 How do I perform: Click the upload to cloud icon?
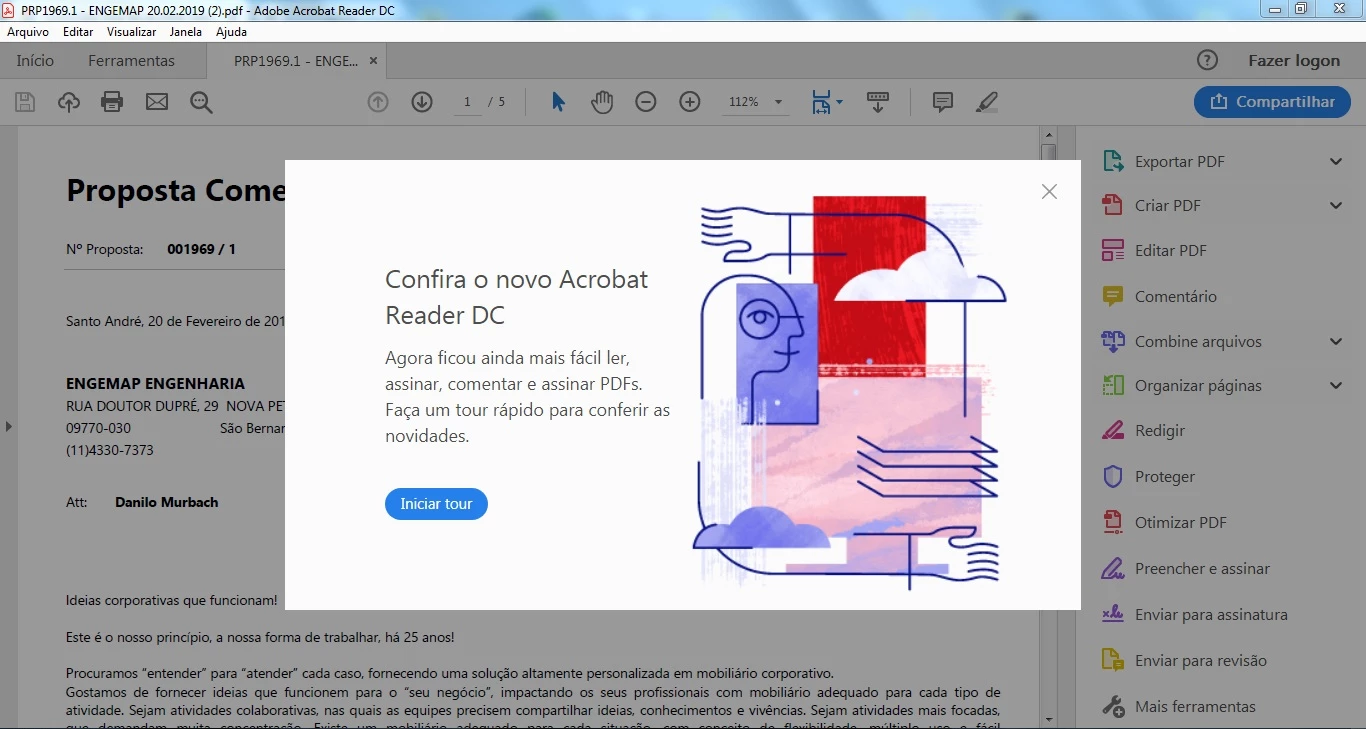[69, 102]
